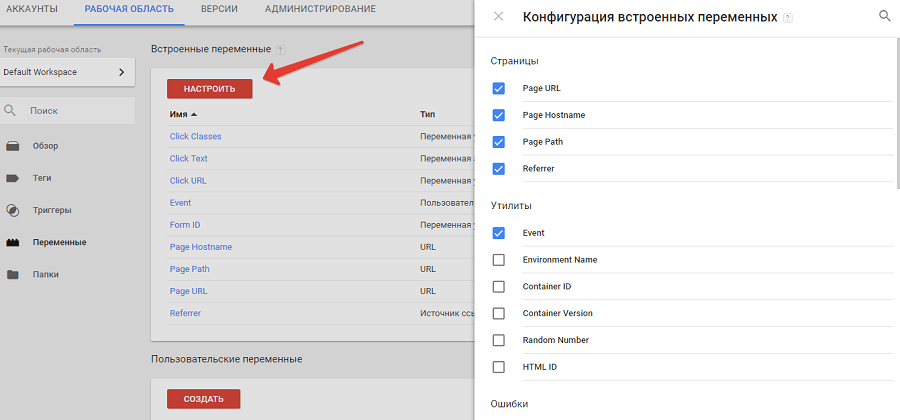Uncheck the Page URL checkbox
Screen dimensions: 900x420
(x=499, y=88)
